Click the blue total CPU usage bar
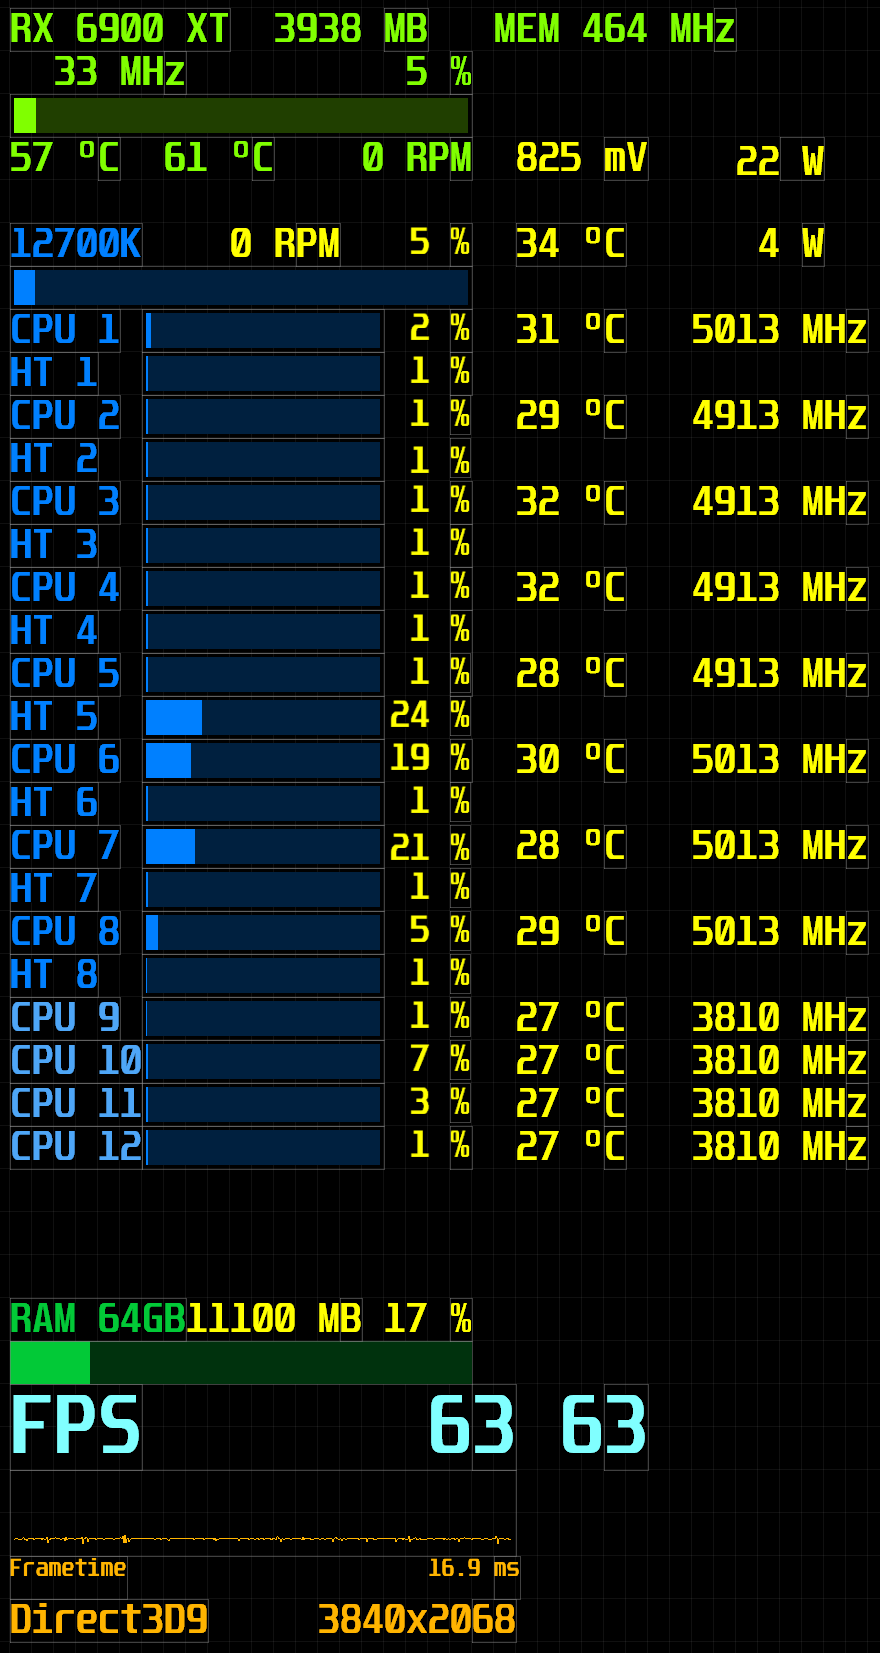The image size is (880, 1653). (240, 287)
